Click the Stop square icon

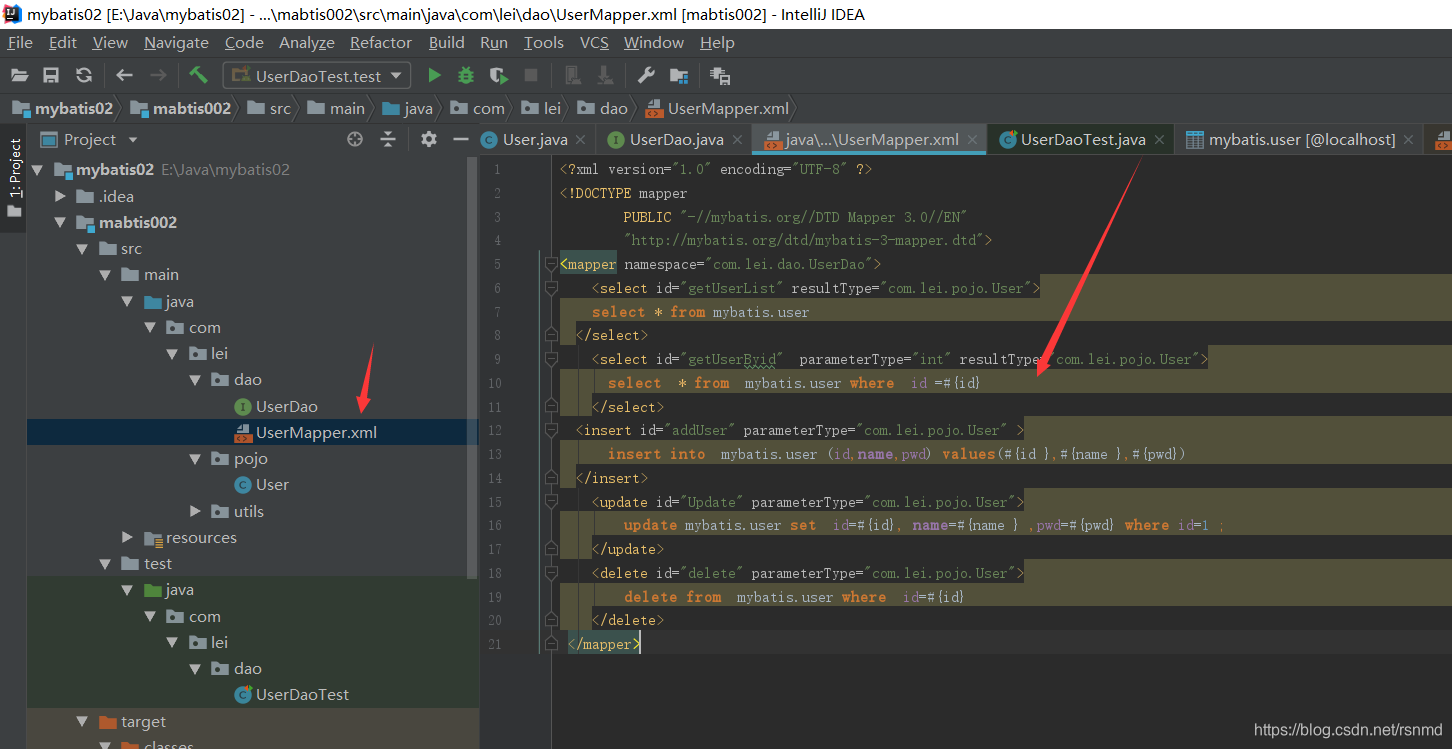531,75
